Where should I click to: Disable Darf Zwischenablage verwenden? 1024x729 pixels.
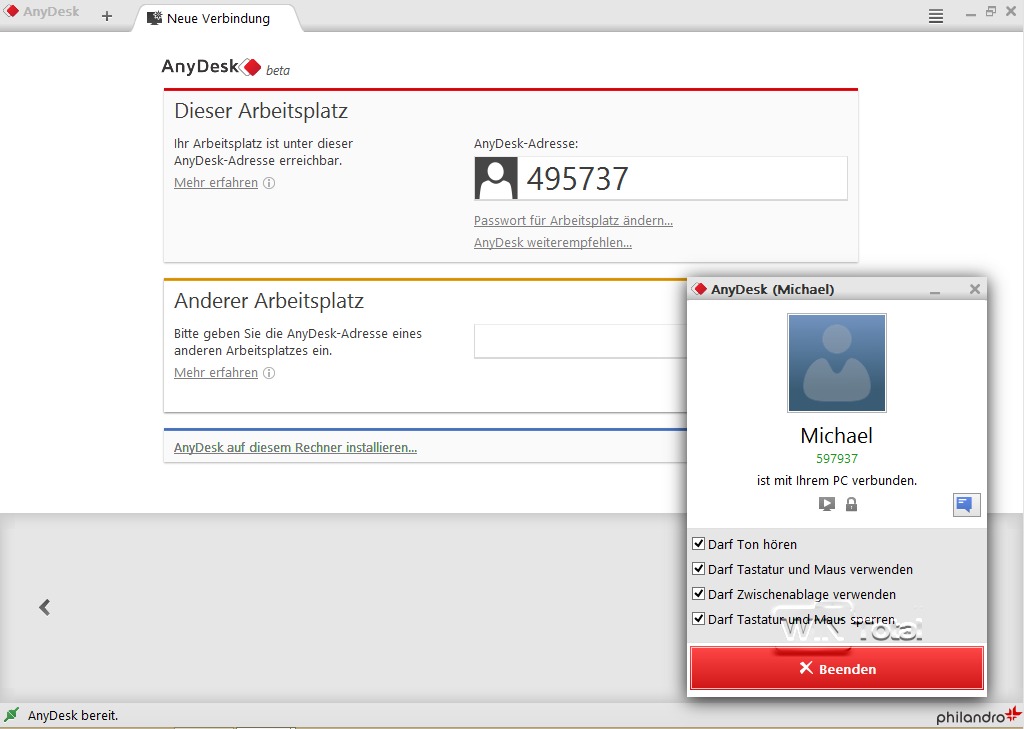click(x=698, y=594)
